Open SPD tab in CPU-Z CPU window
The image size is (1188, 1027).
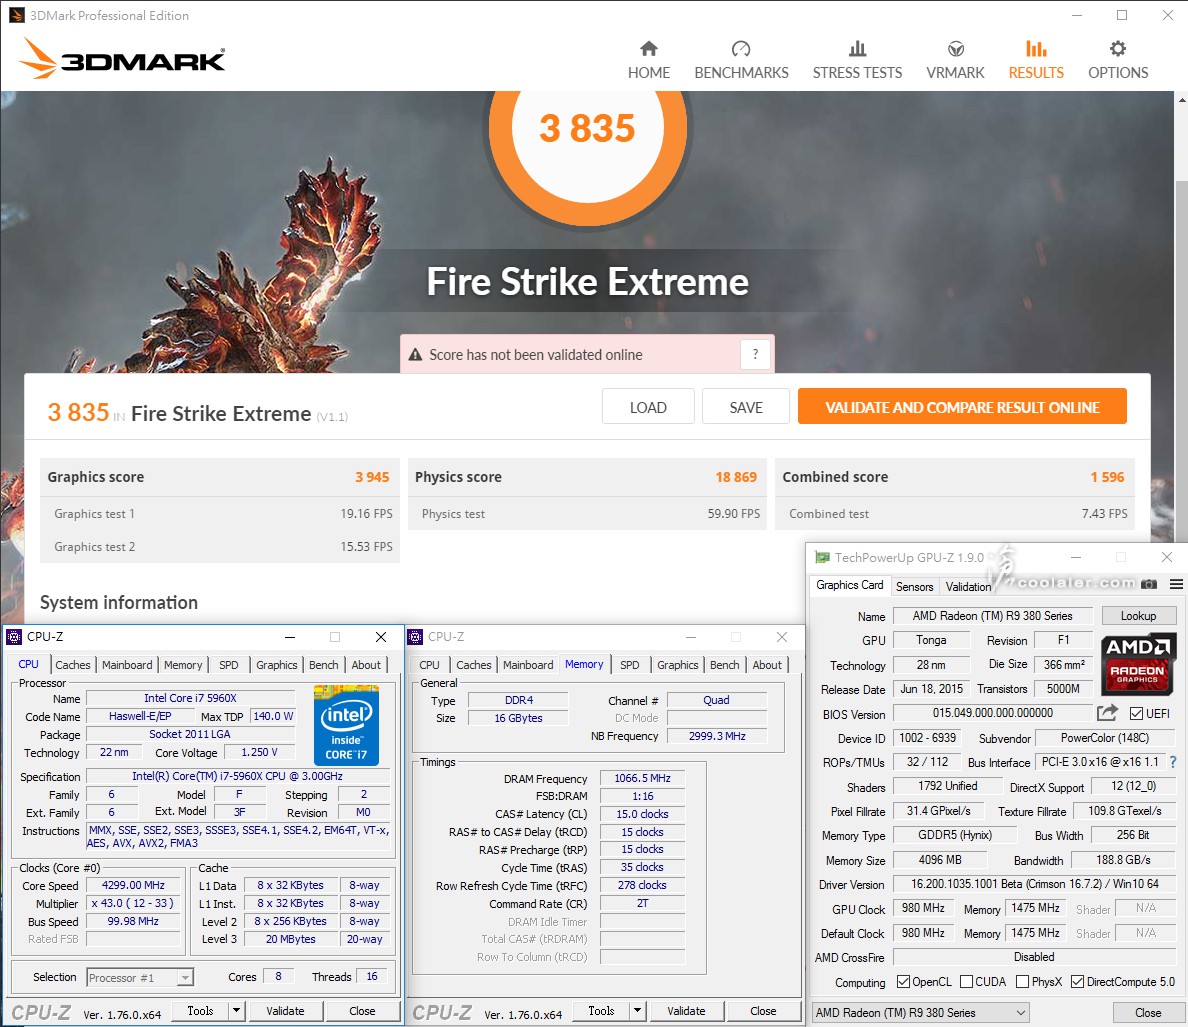pyautogui.click(x=229, y=665)
